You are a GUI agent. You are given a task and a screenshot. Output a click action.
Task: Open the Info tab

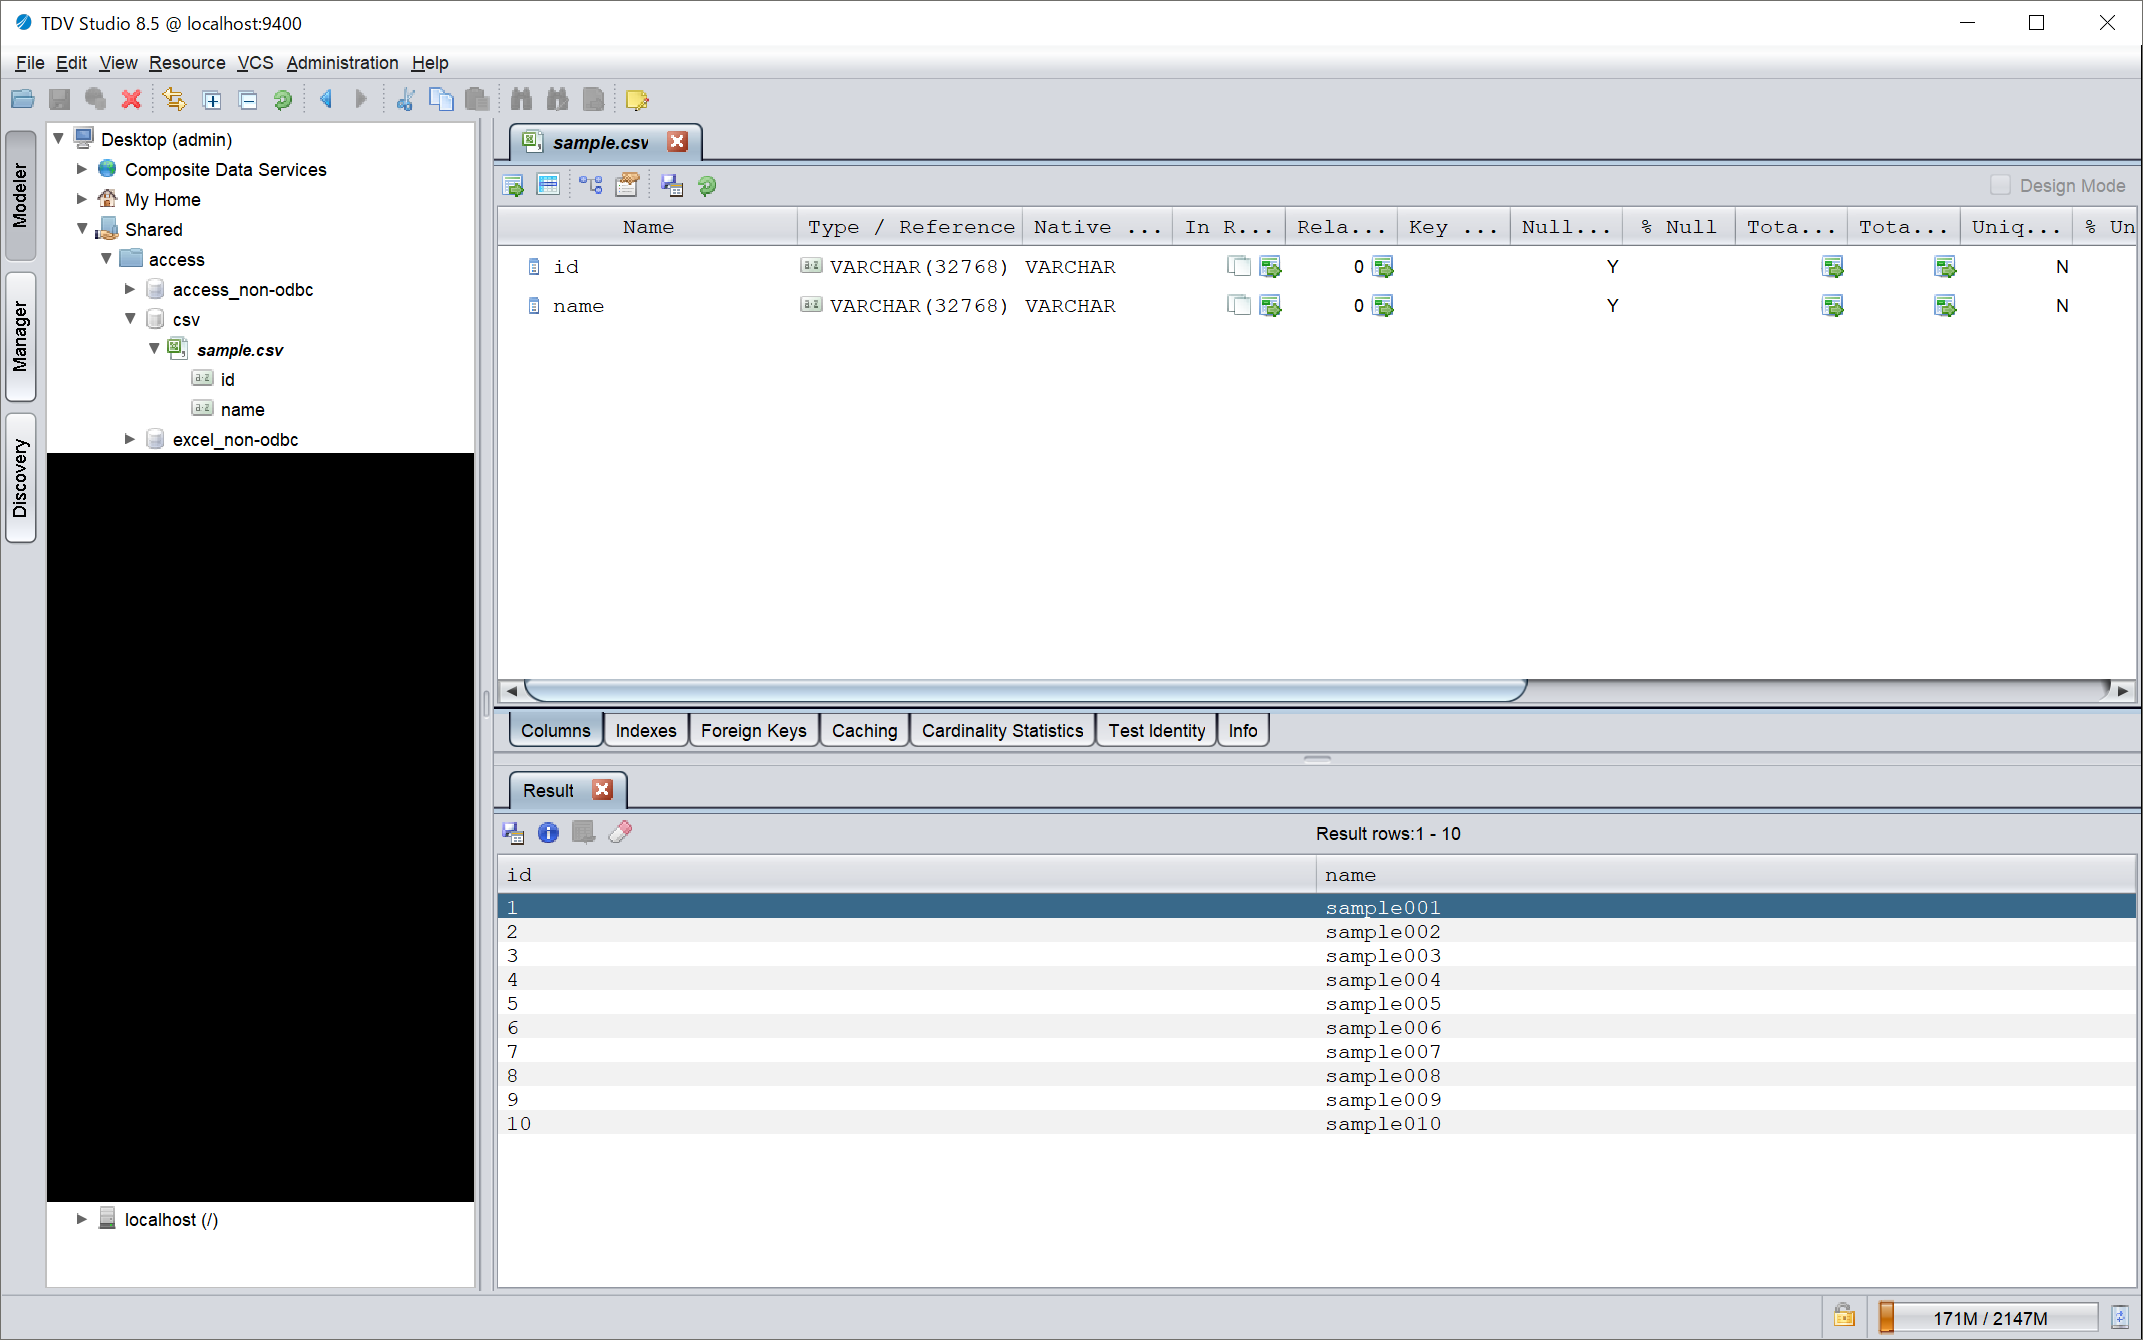1243,730
